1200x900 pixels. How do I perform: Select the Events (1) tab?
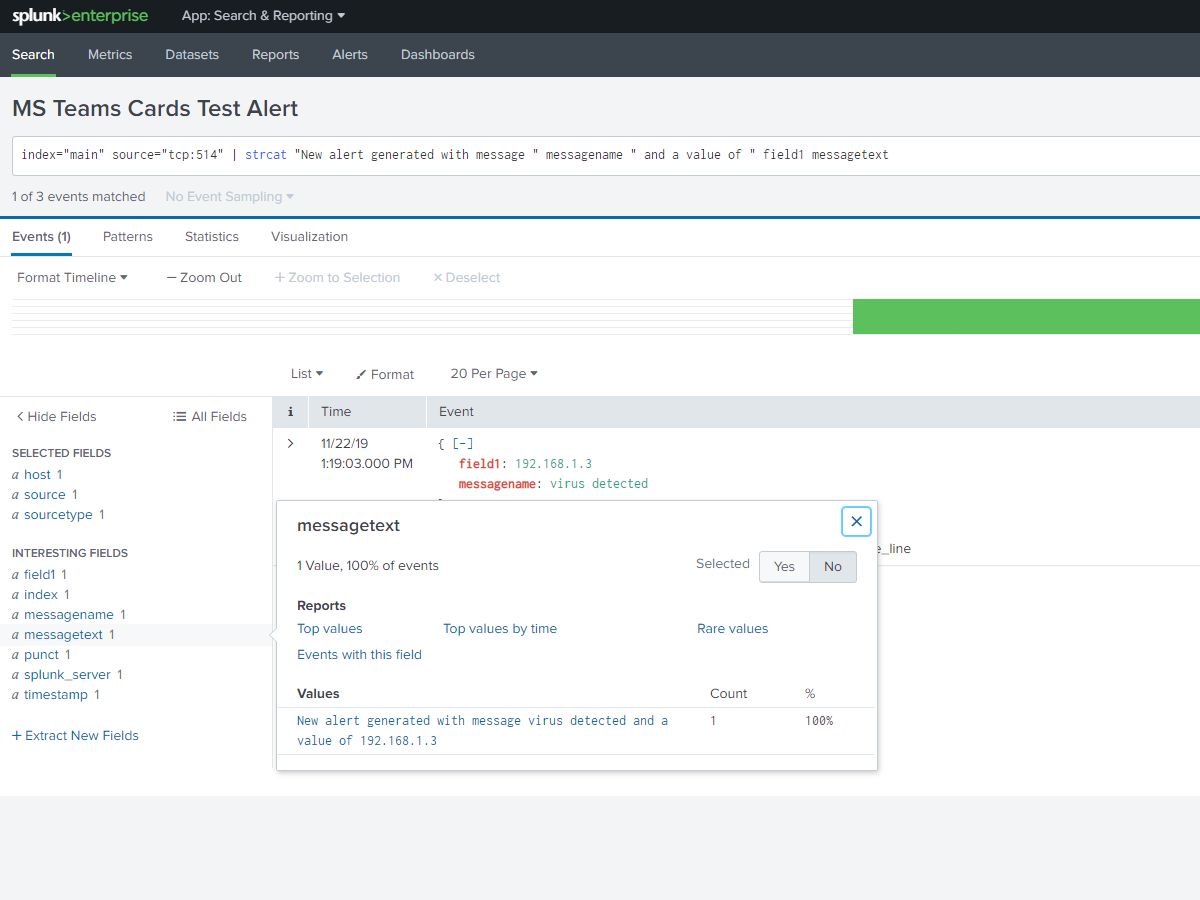click(41, 237)
